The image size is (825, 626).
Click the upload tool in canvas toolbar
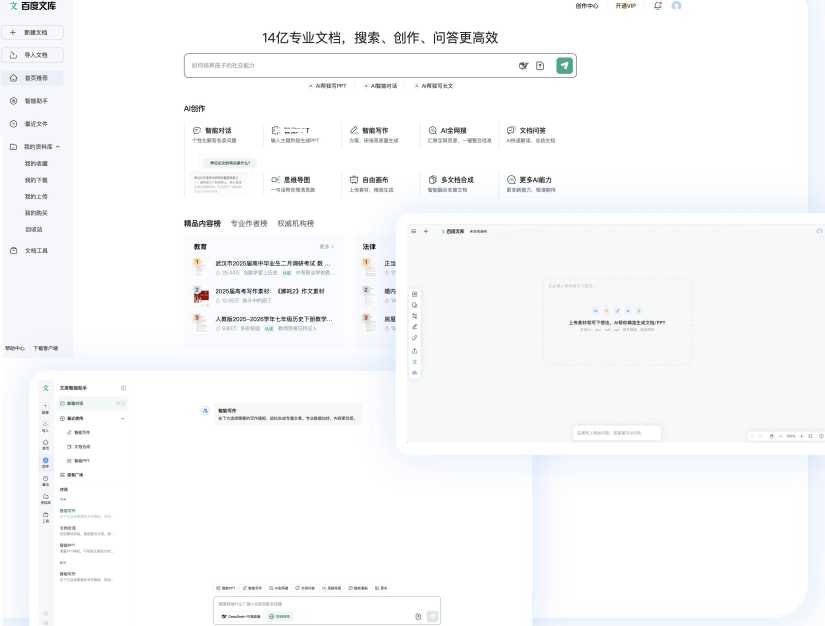tap(415, 350)
